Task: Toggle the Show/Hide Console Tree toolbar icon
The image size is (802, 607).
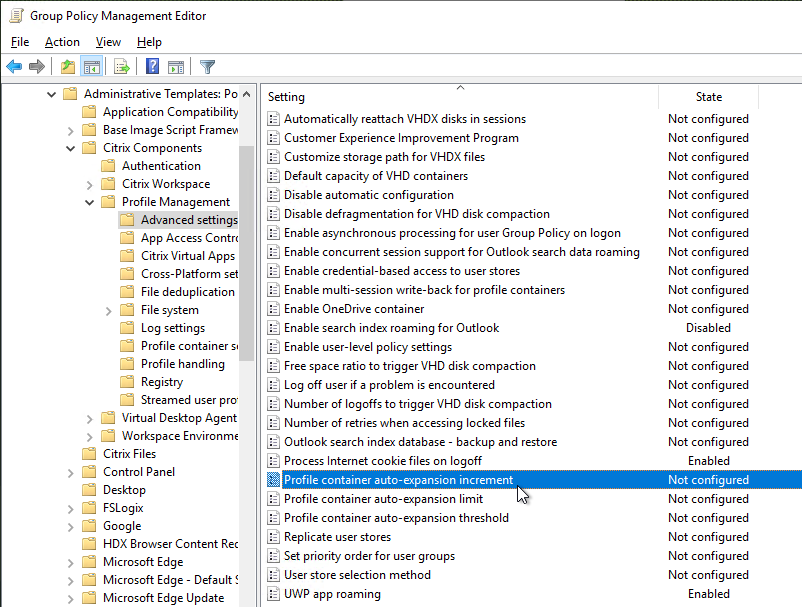Action: 92,66
